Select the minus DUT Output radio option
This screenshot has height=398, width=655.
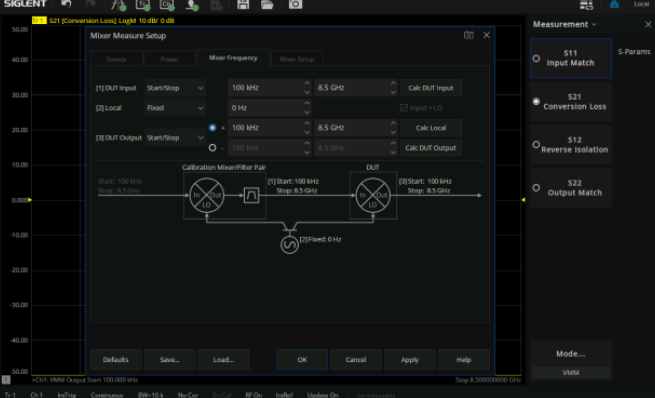click(213, 147)
